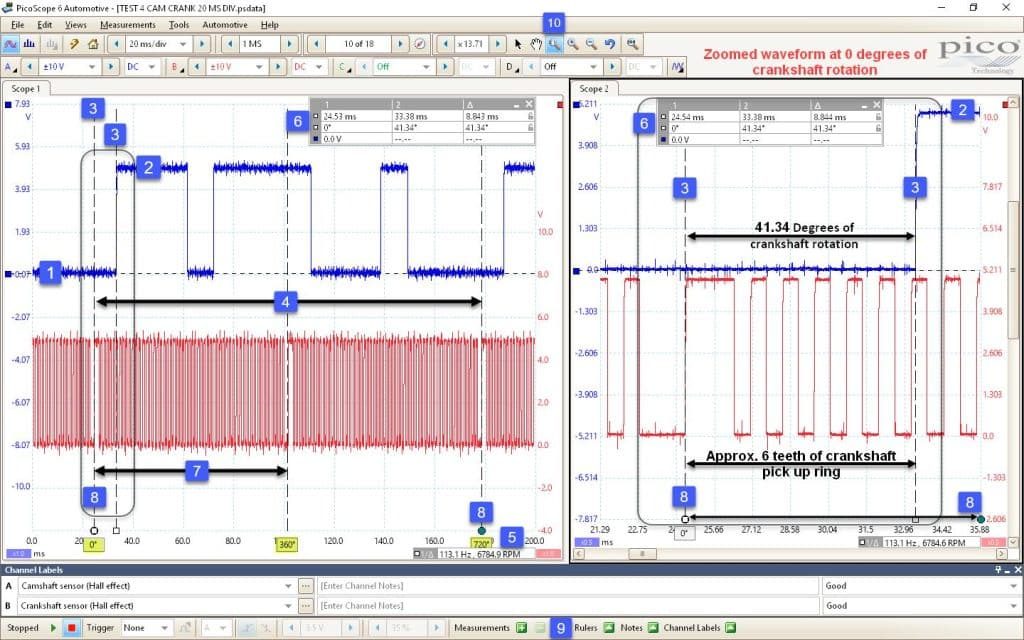Open Channel B options button
The image size is (1024, 640).
click(x=176, y=67)
